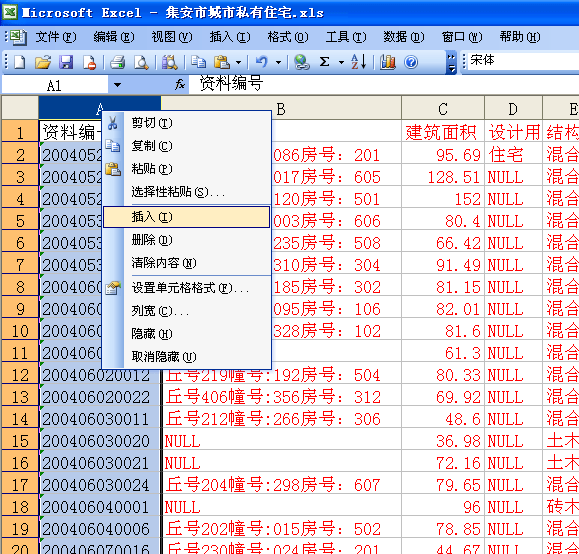Choose 剪切(T) in the context menu
The height and width of the screenshot is (554, 579).
(x=186, y=123)
